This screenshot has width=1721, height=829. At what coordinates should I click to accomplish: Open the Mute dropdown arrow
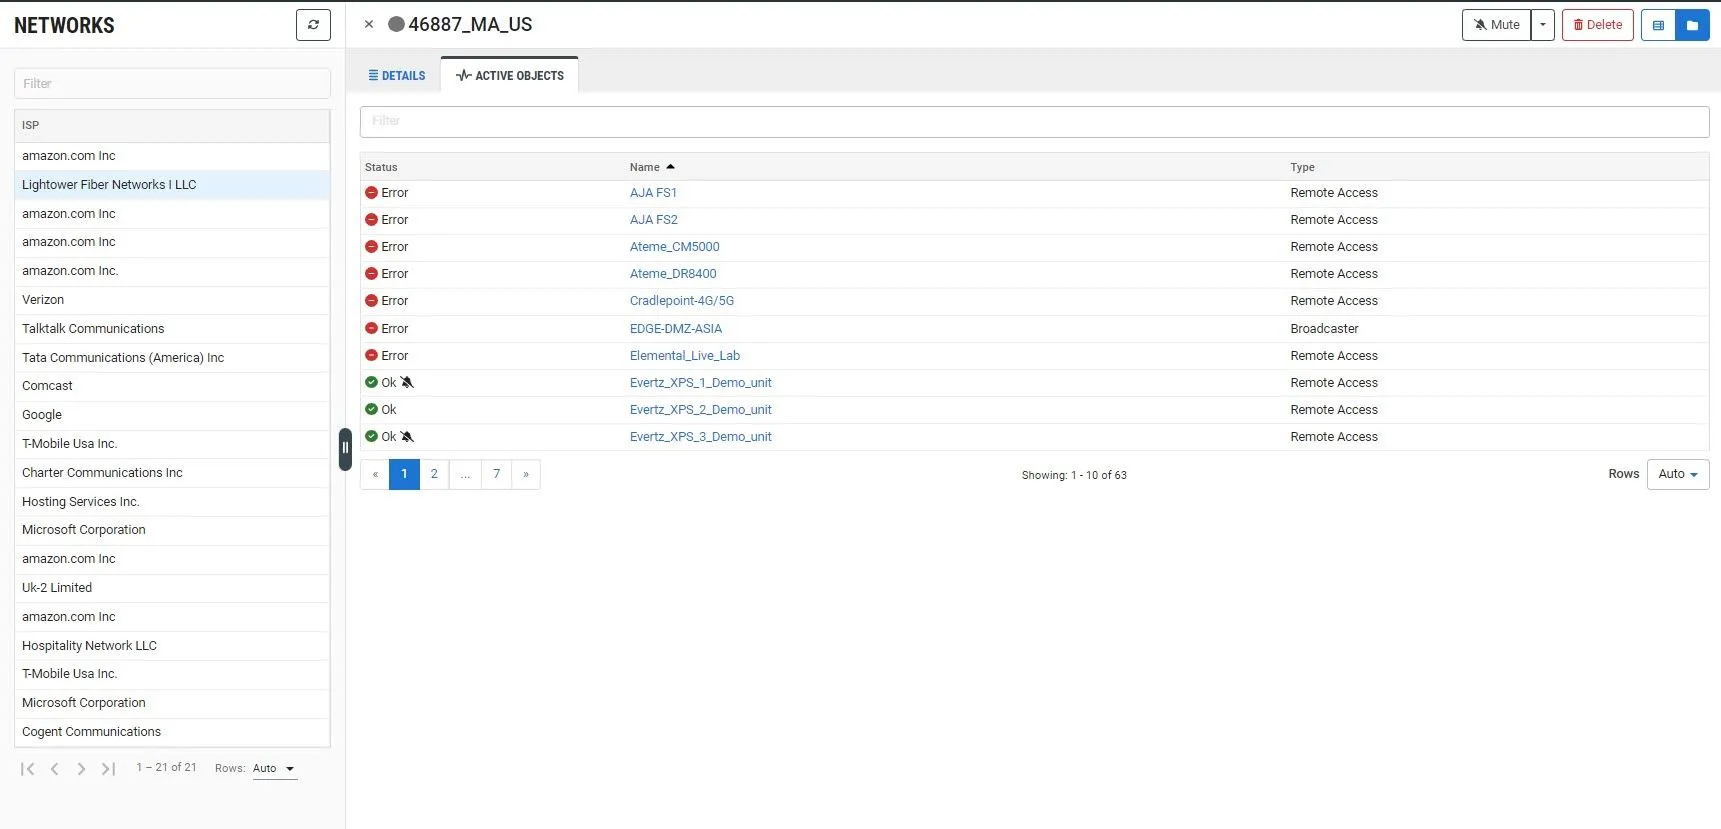(1543, 25)
